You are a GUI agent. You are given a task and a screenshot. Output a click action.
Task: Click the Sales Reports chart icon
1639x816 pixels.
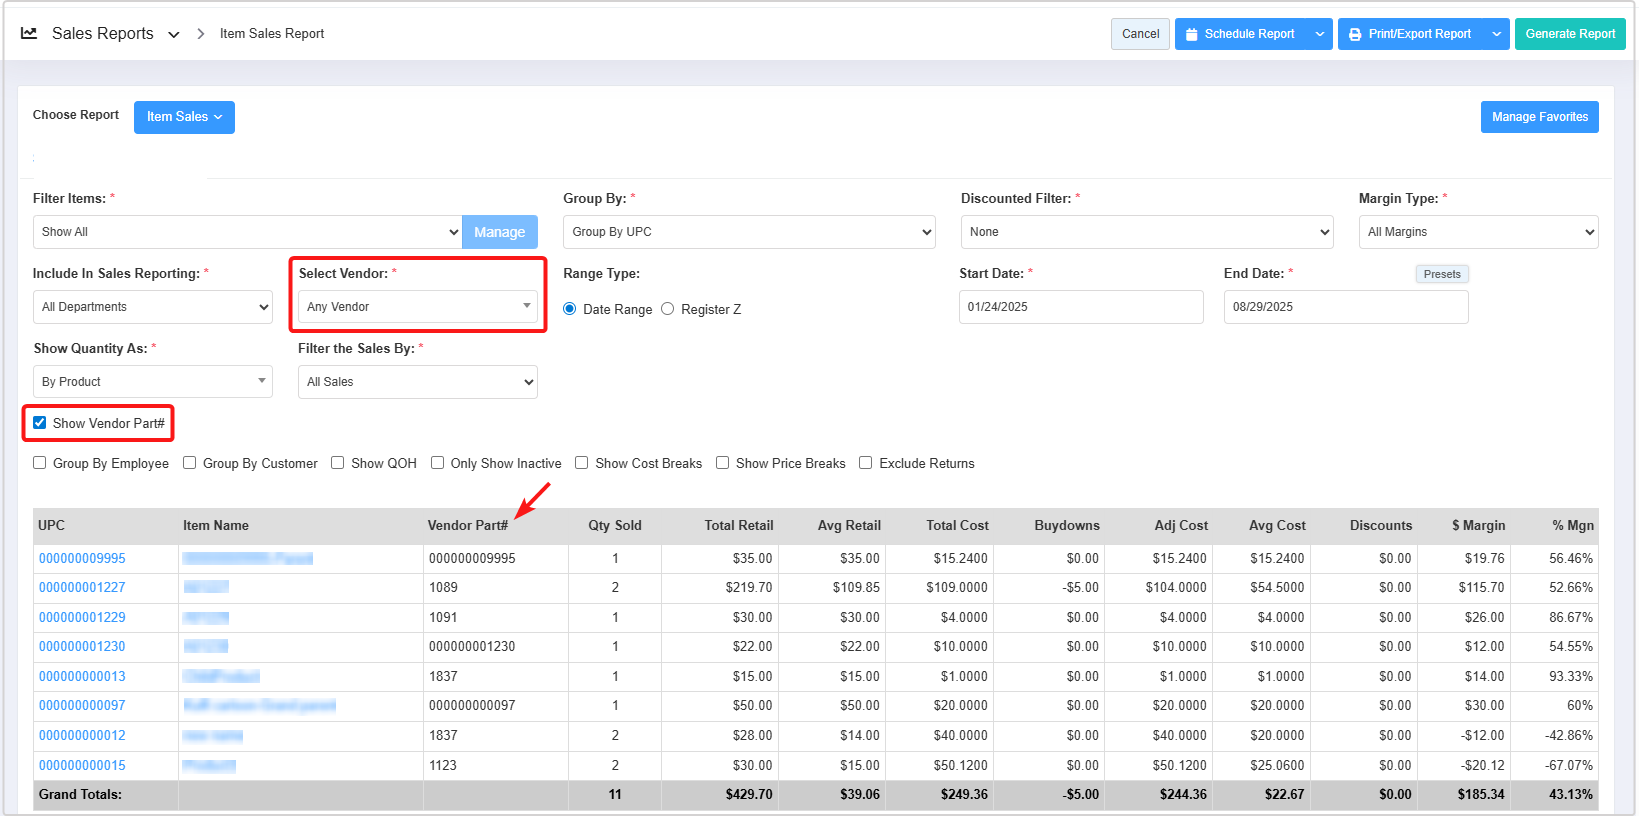click(x=29, y=33)
